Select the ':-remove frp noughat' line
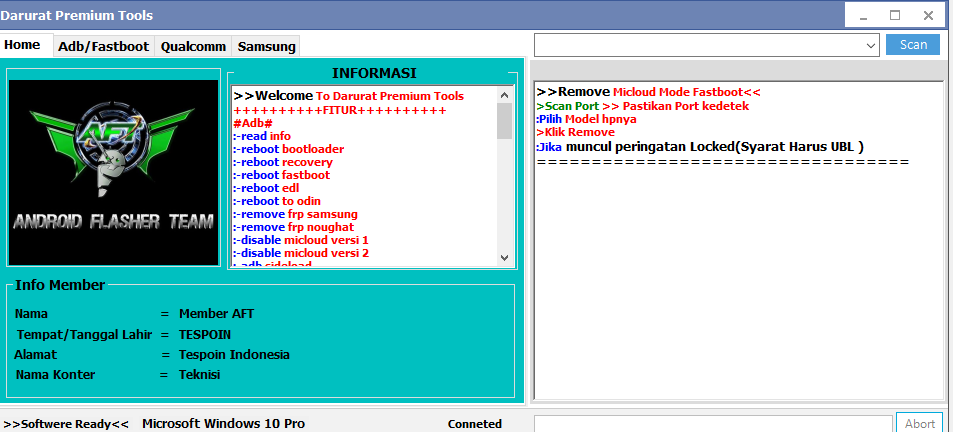 (x=294, y=227)
